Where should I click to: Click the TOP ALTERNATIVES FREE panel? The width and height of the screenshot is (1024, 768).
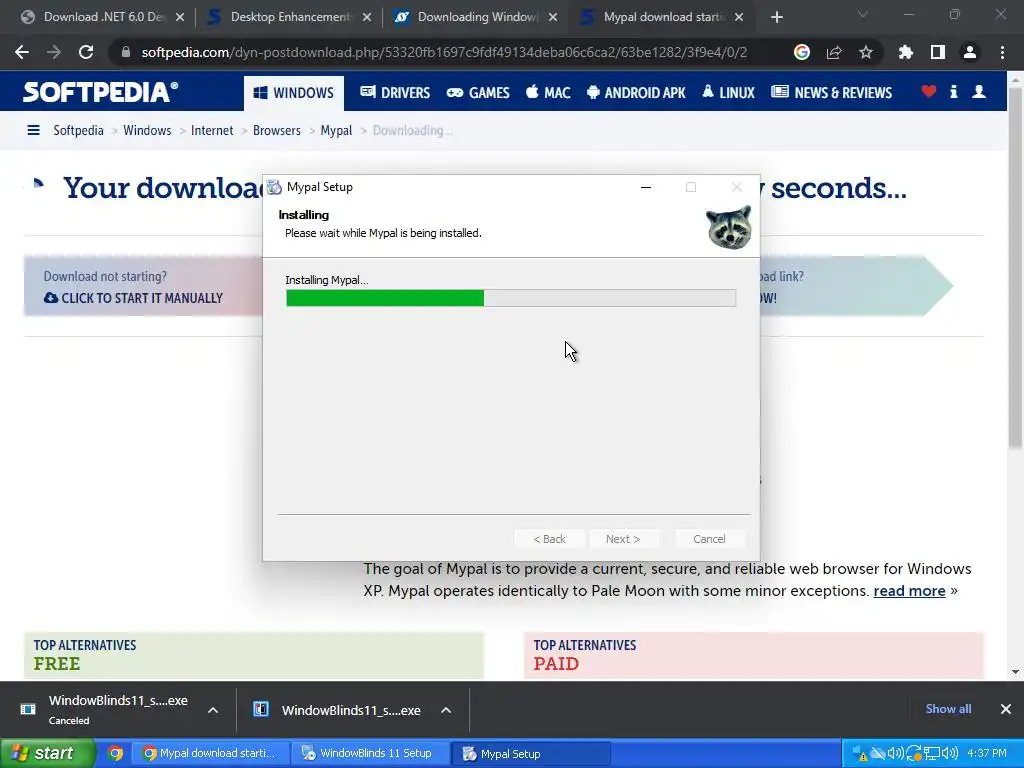tap(254, 656)
